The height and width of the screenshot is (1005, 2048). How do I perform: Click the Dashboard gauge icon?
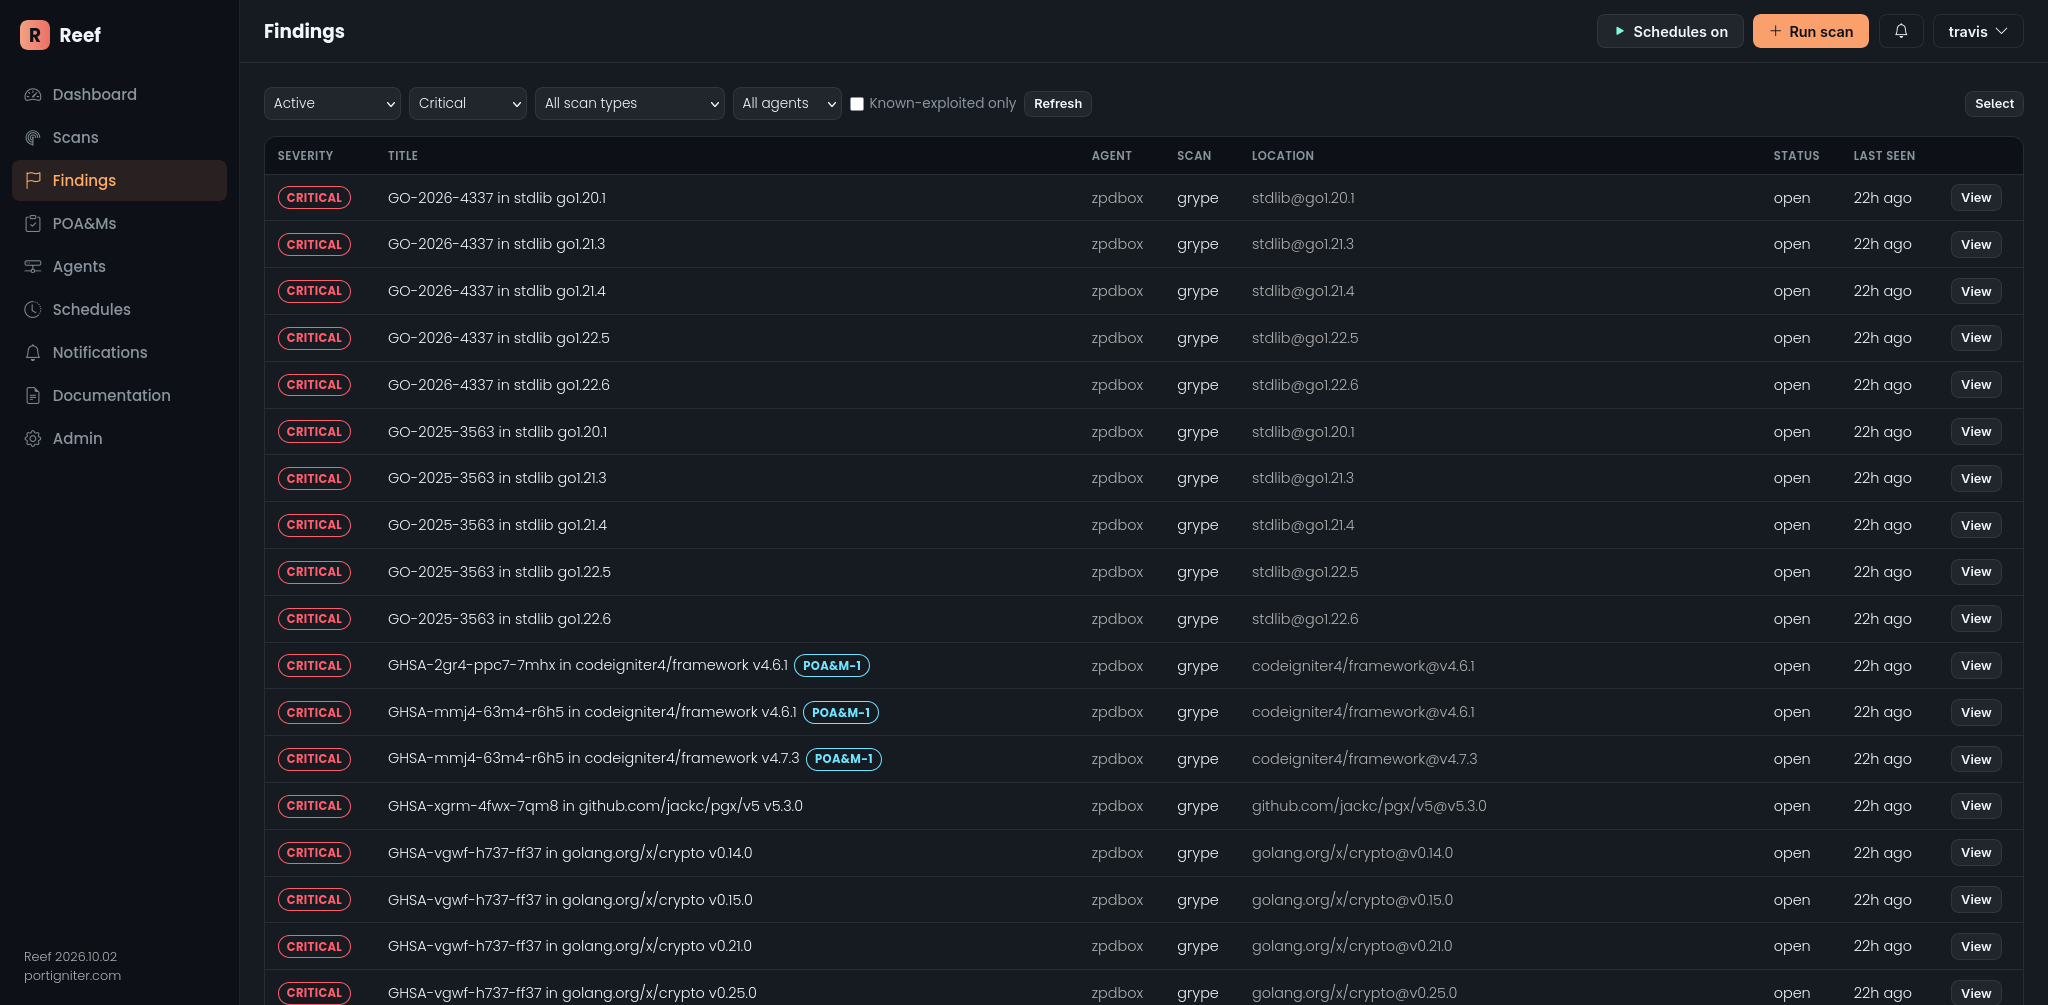33,95
